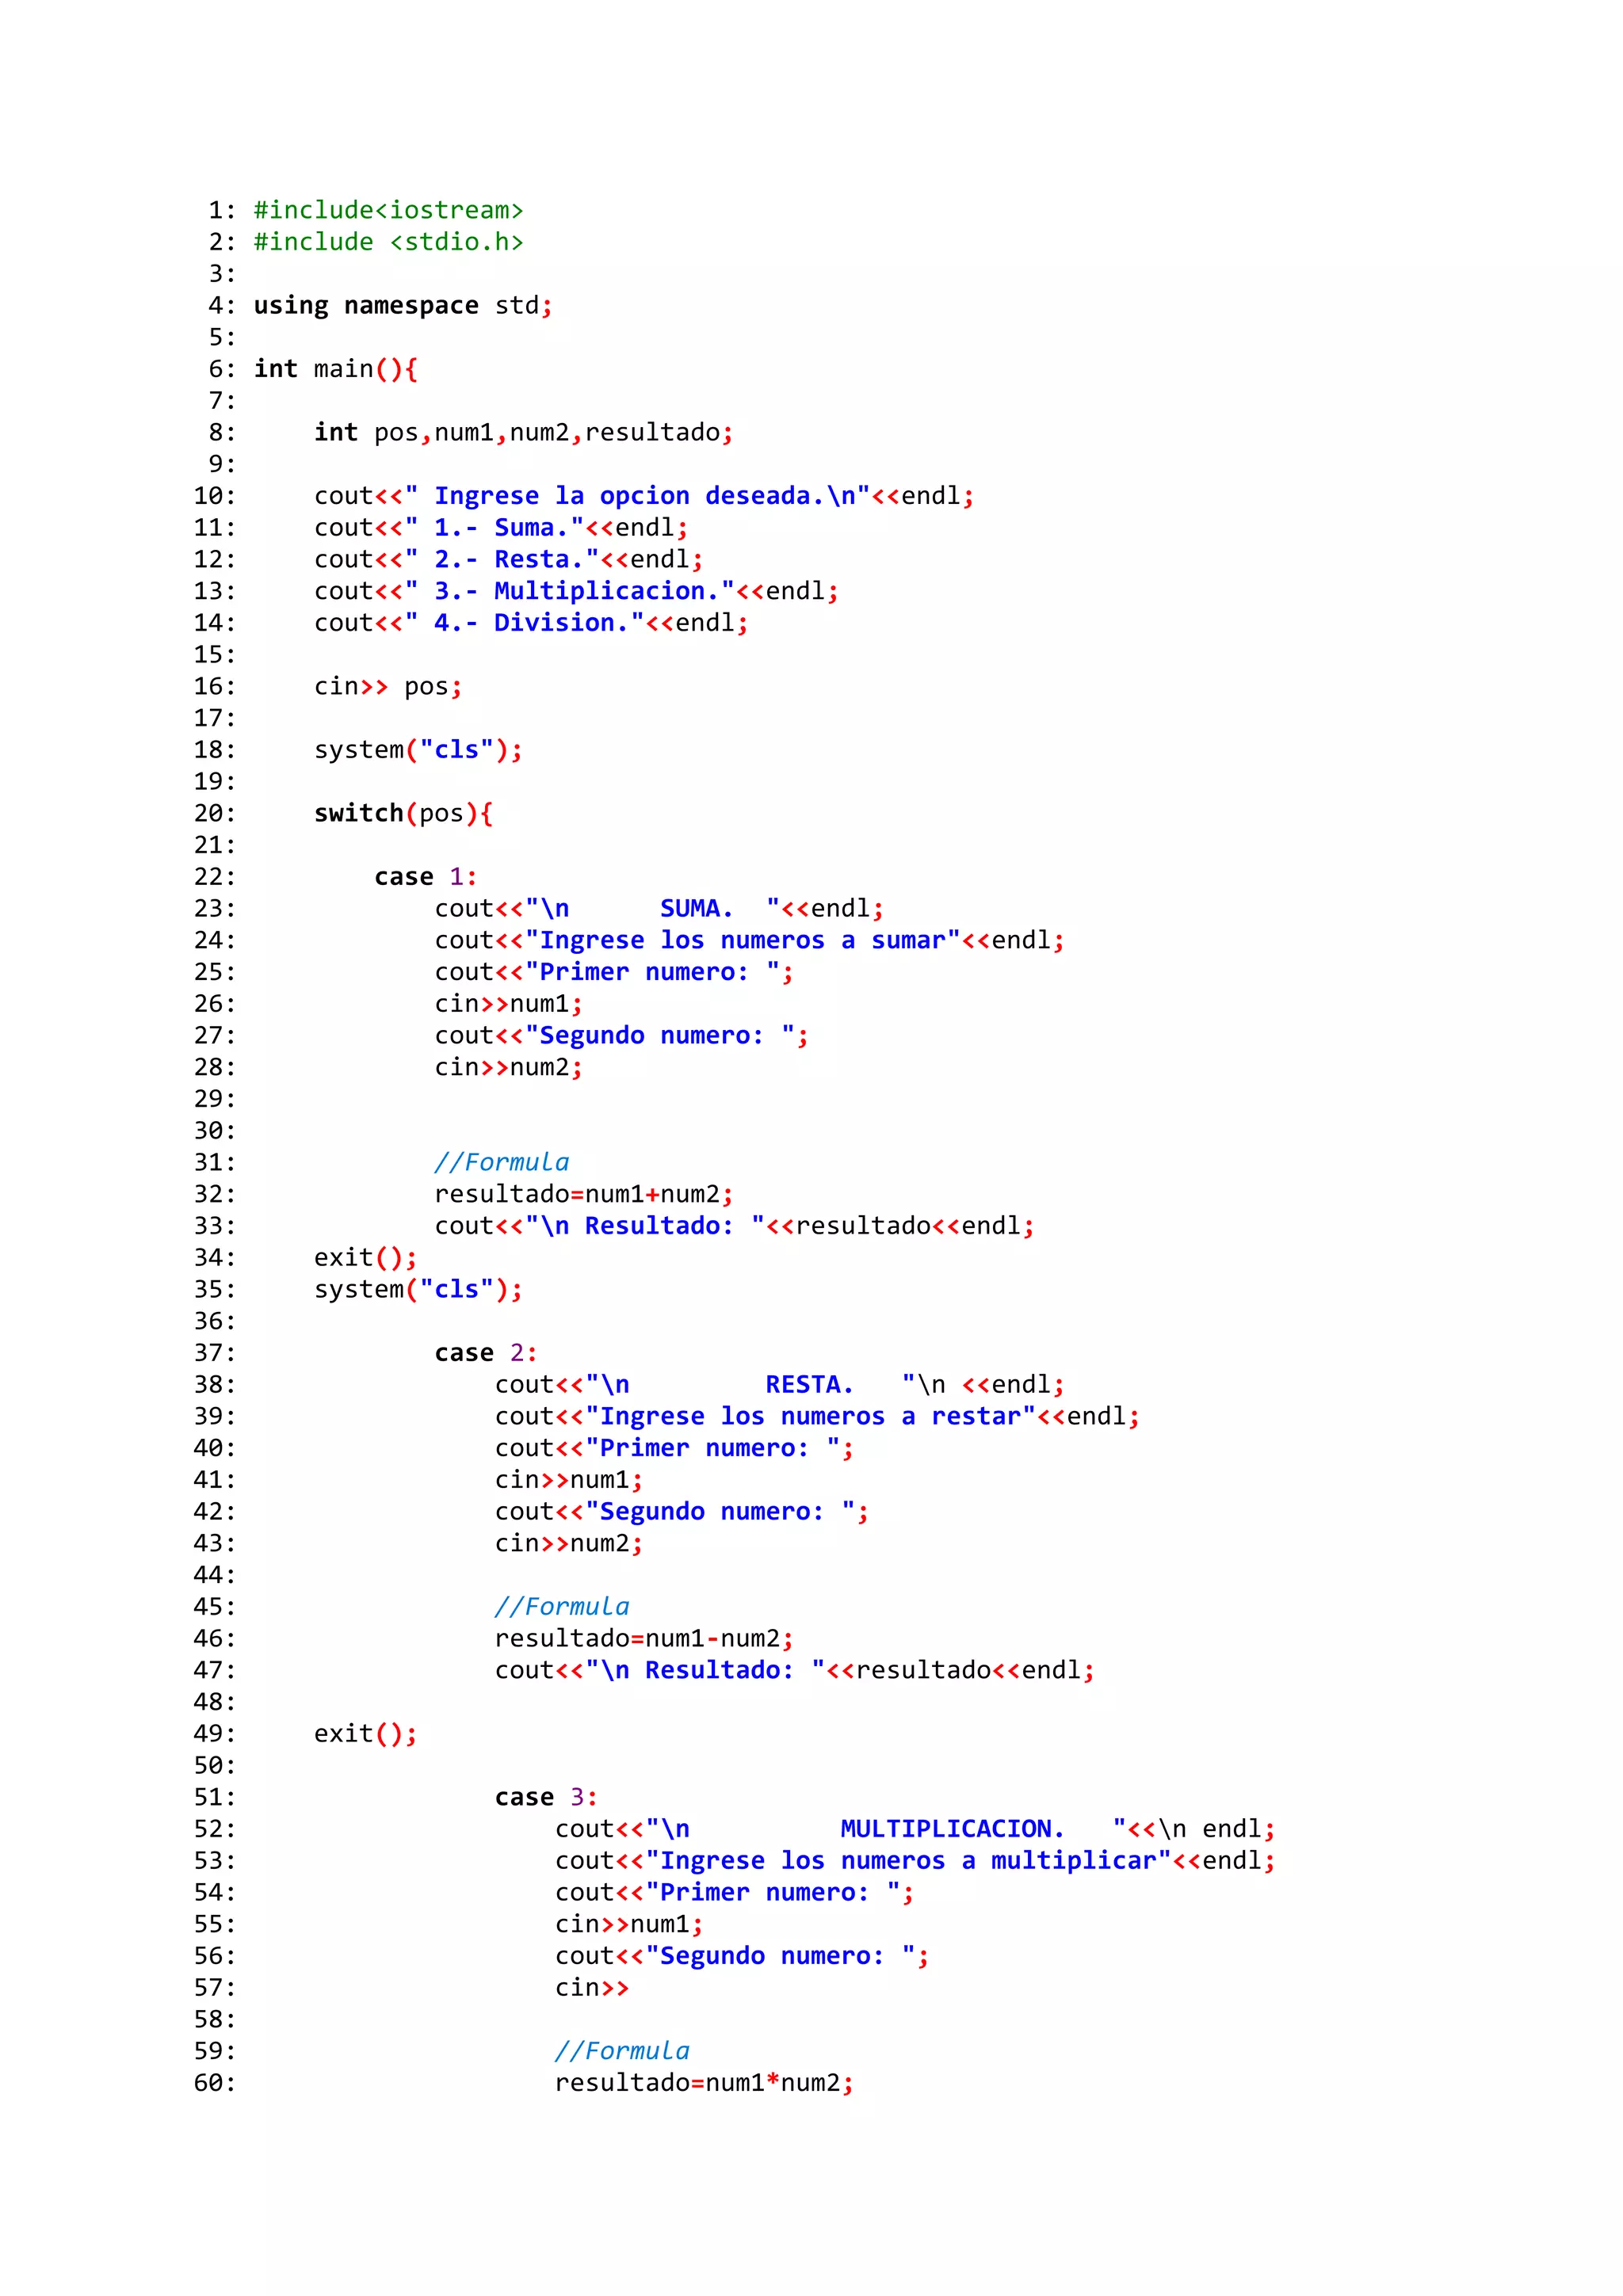
Task: Click 'Primer numero:' cout on line 54
Action: click(x=734, y=1893)
